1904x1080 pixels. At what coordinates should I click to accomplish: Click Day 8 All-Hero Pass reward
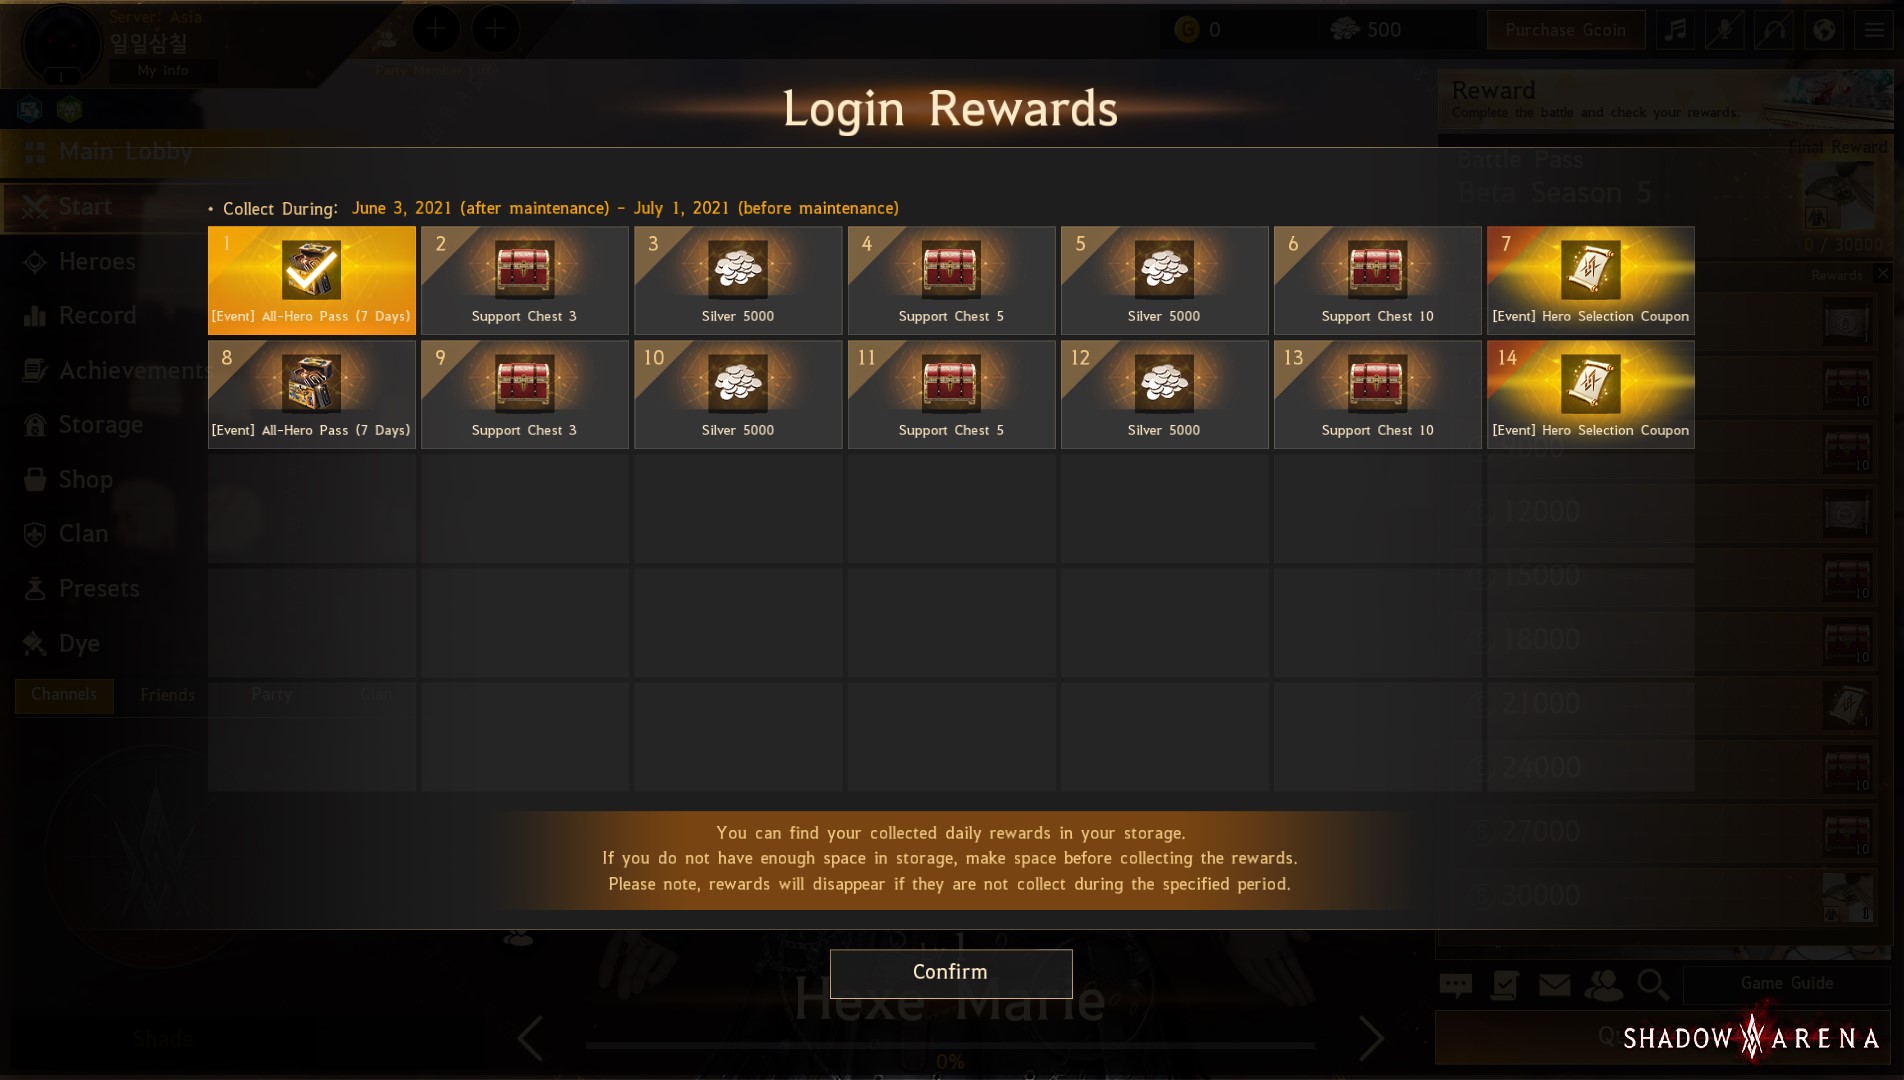311,394
